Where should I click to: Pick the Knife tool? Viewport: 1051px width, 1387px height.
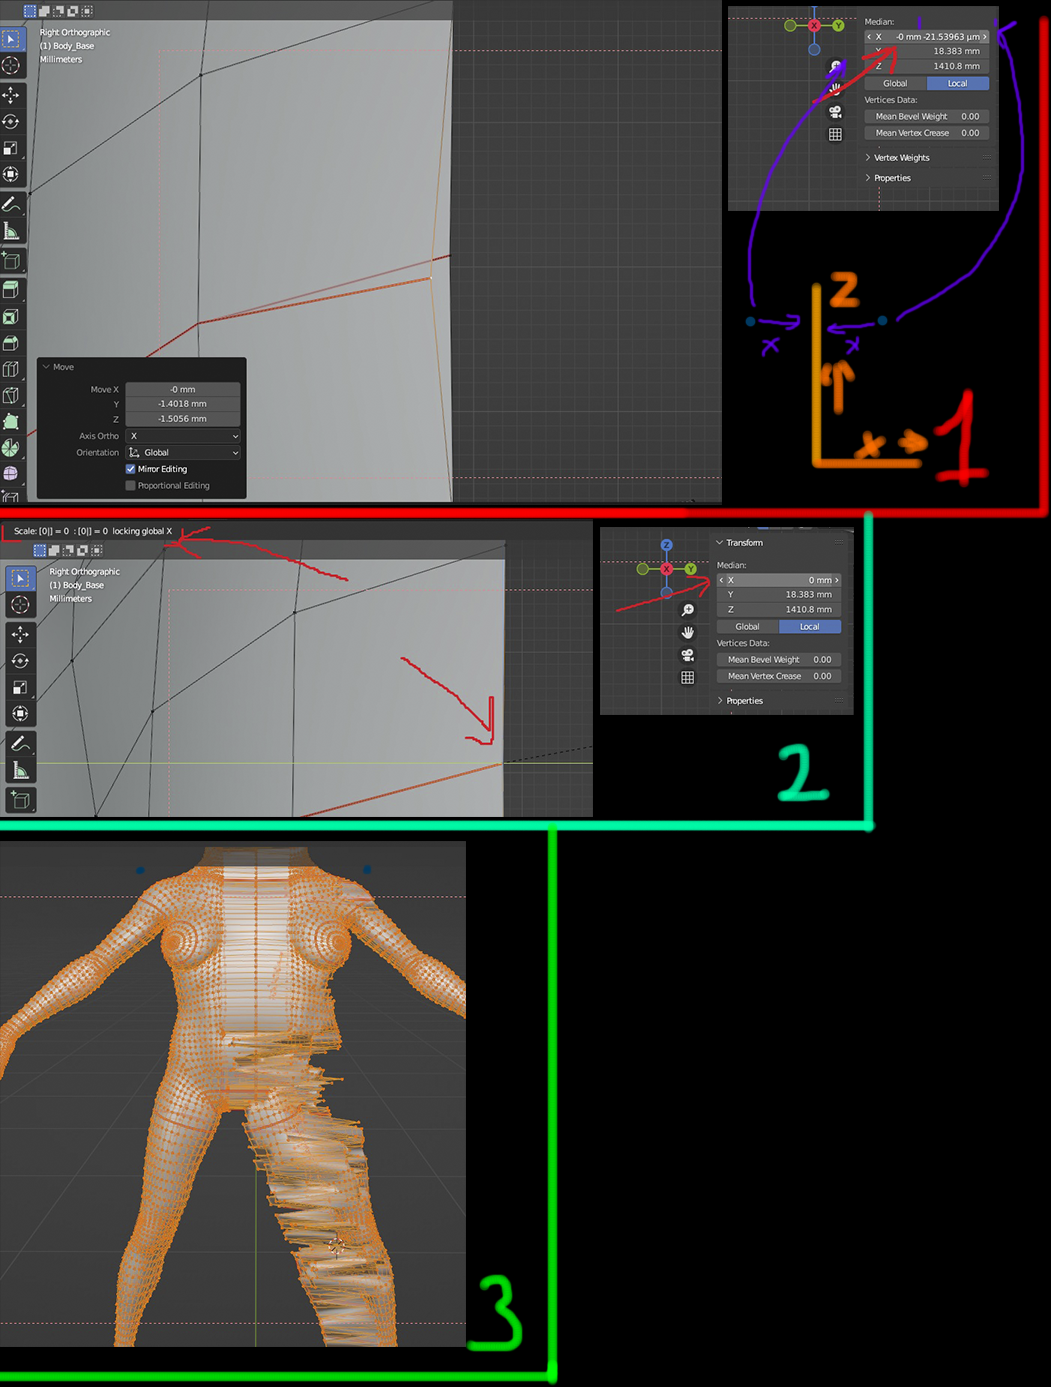coord(11,395)
